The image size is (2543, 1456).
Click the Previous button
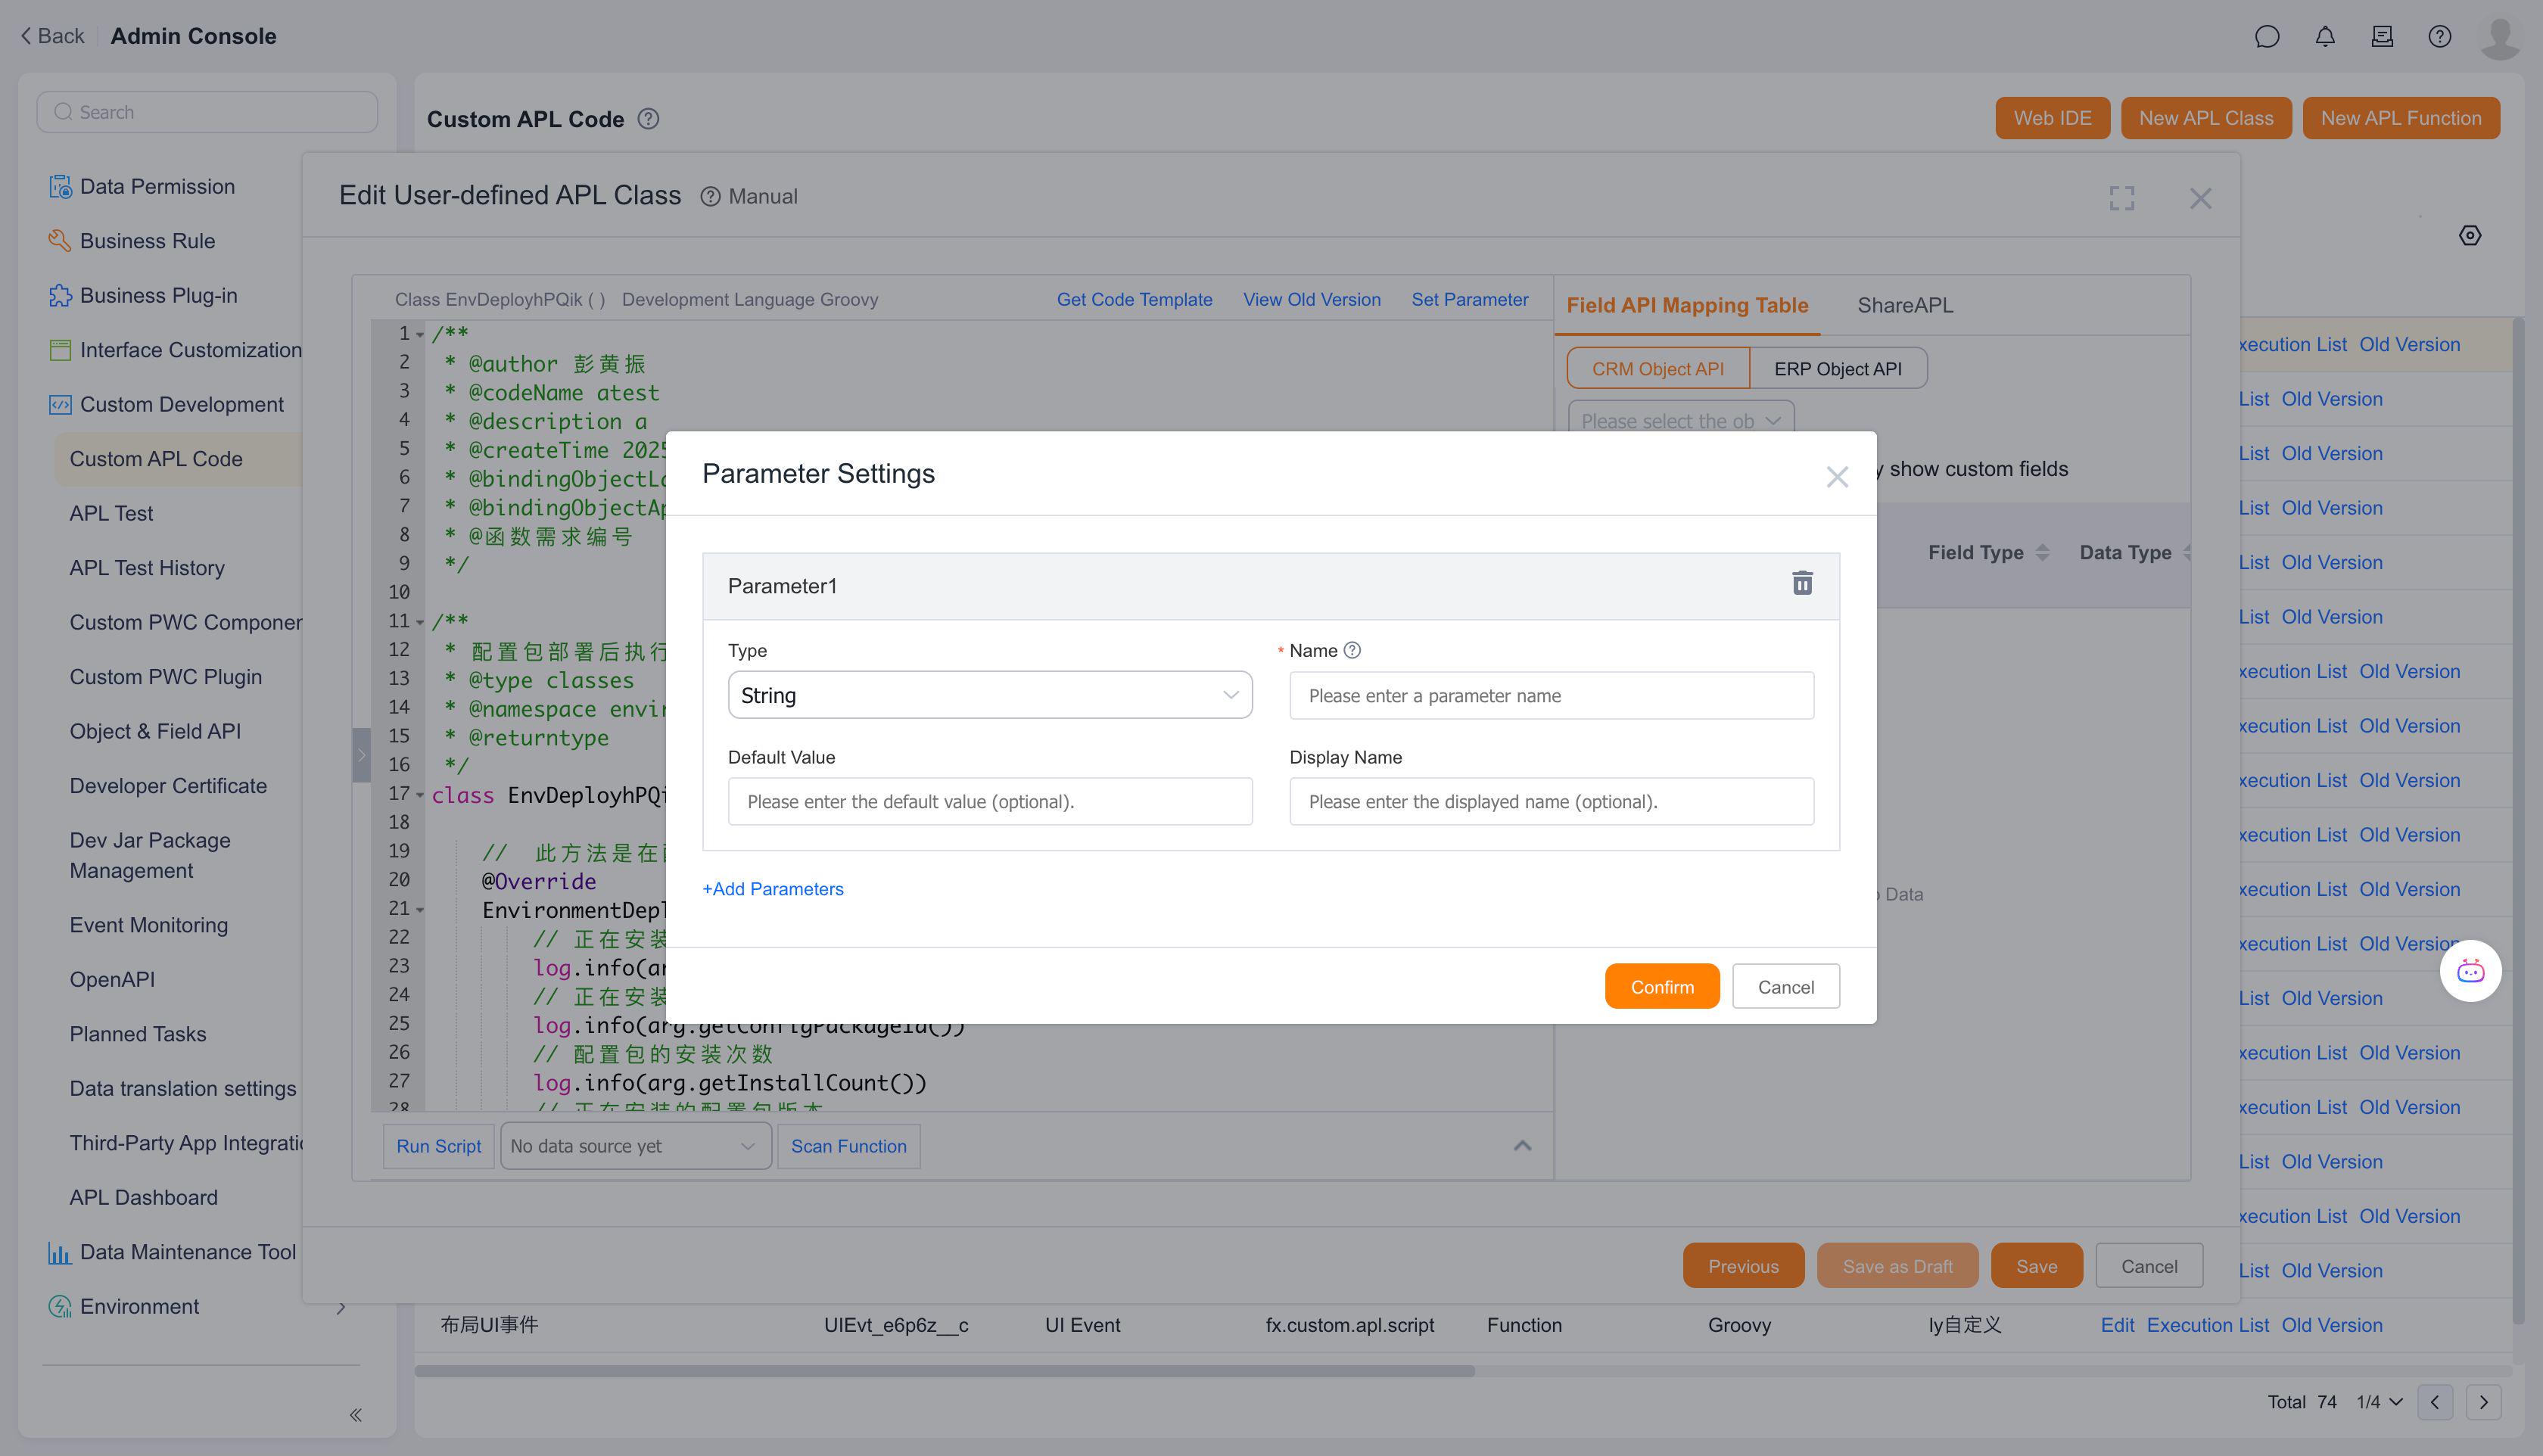coord(1743,1266)
